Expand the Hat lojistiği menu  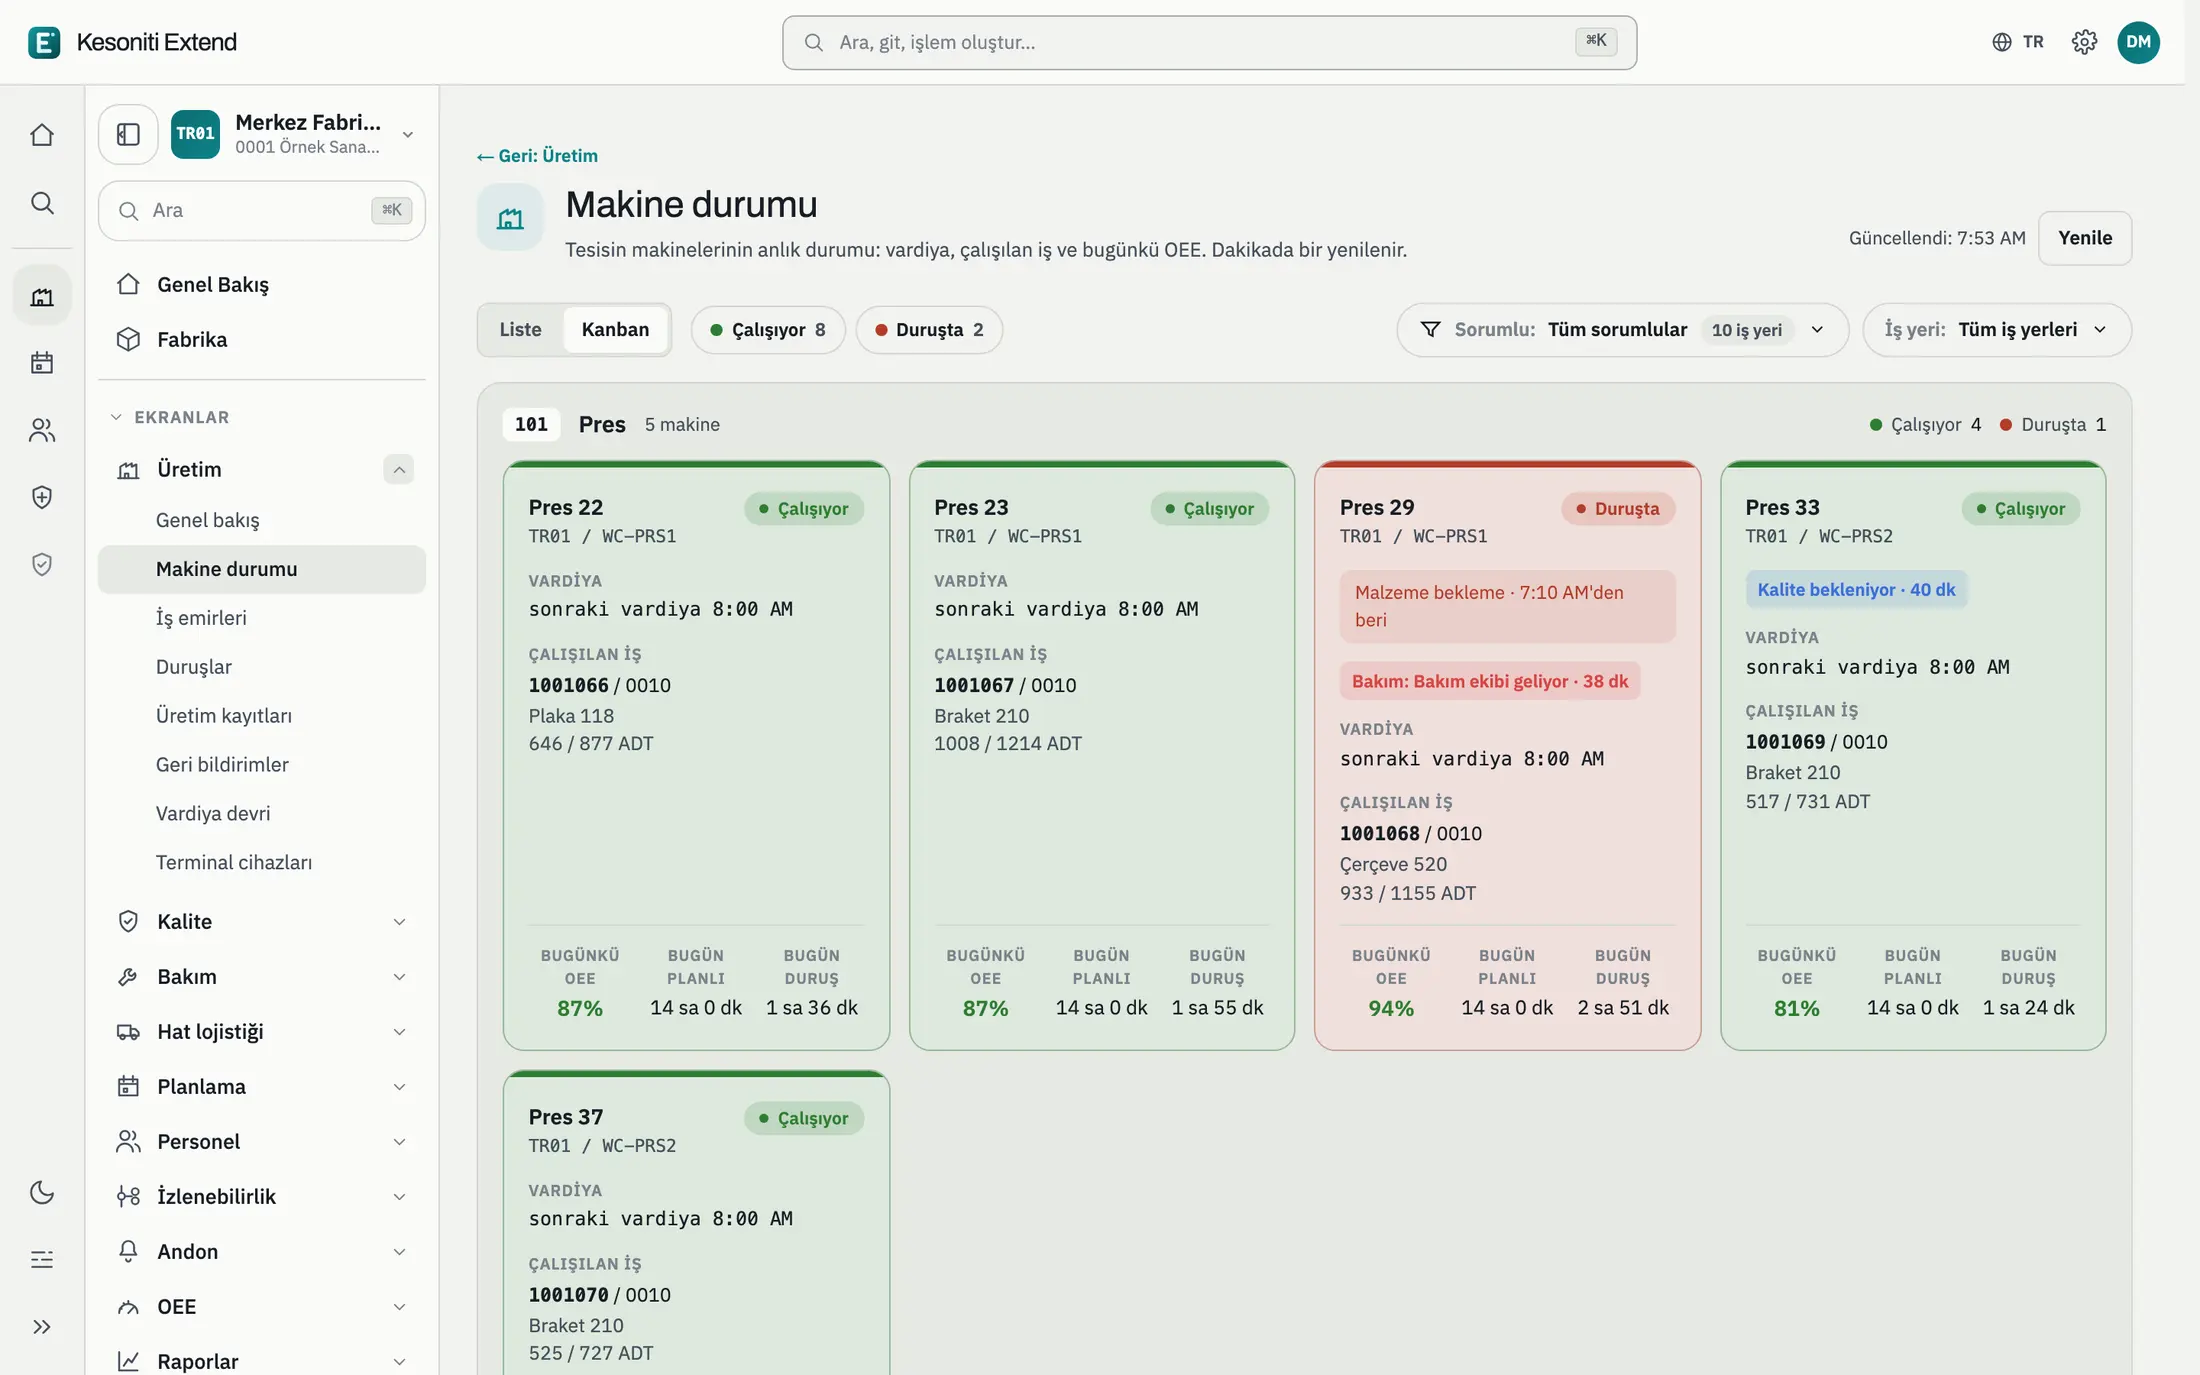(262, 1031)
